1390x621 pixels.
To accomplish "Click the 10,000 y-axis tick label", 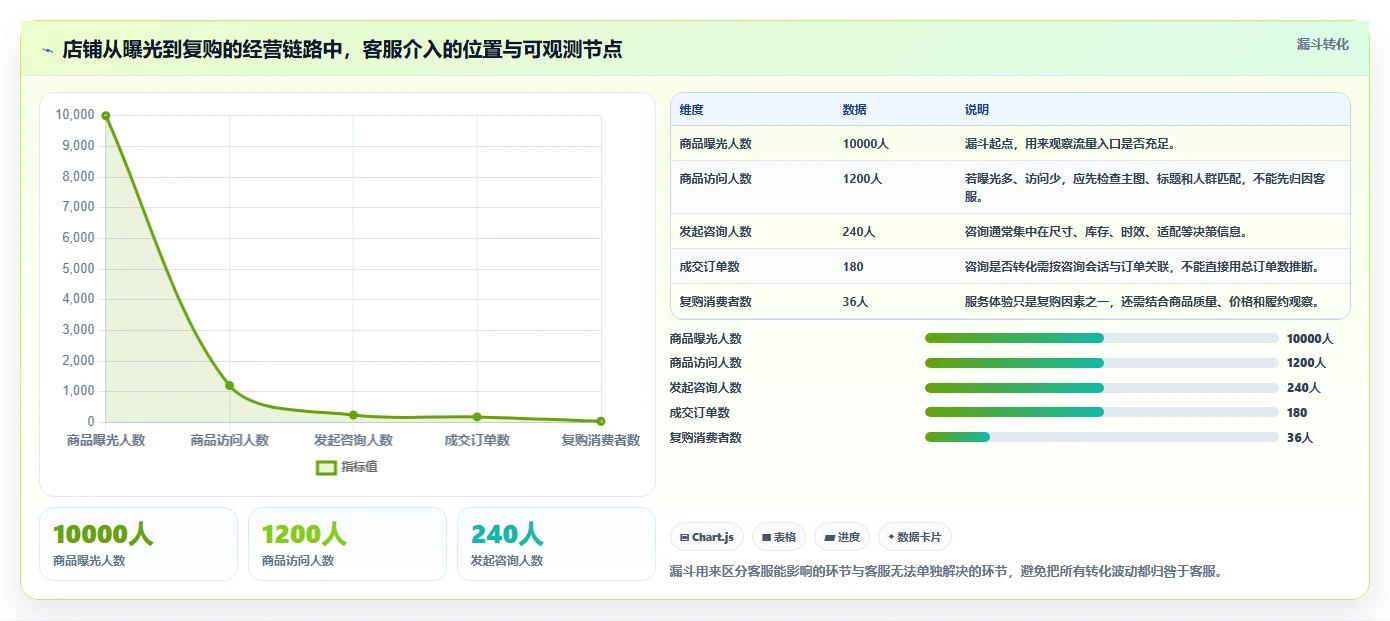I will pyautogui.click(x=75, y=115).
